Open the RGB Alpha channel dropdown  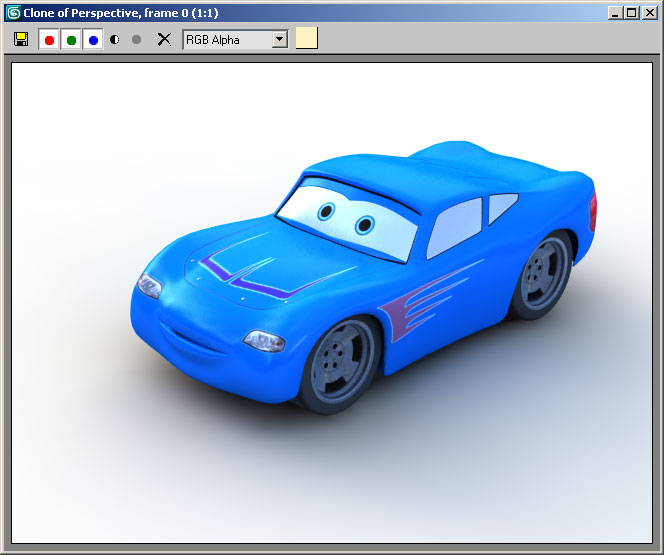pyautogui.click(x=226, y=39)
